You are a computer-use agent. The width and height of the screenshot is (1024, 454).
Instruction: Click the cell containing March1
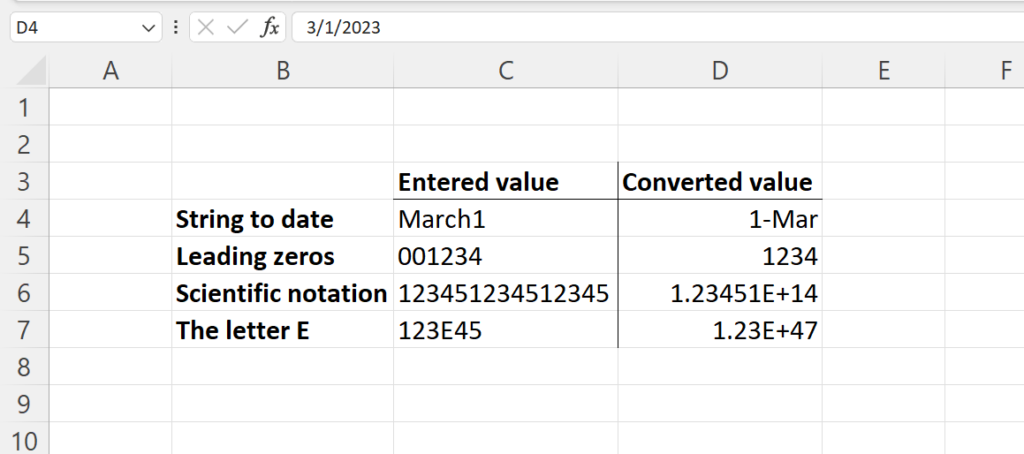(505, 218)
